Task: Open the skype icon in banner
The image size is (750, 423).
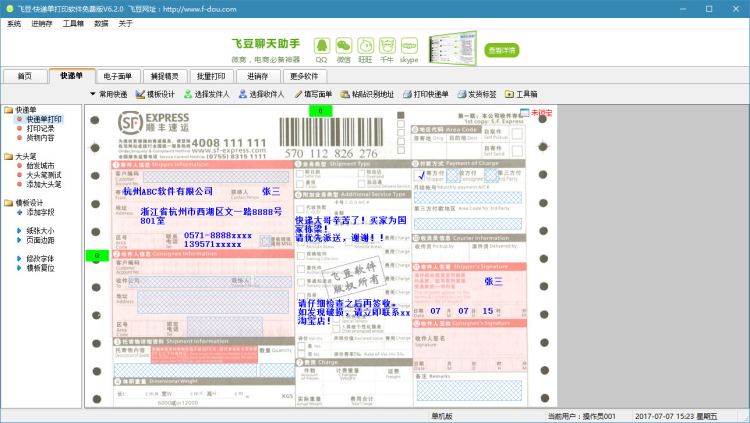Action: click(409, 46)
